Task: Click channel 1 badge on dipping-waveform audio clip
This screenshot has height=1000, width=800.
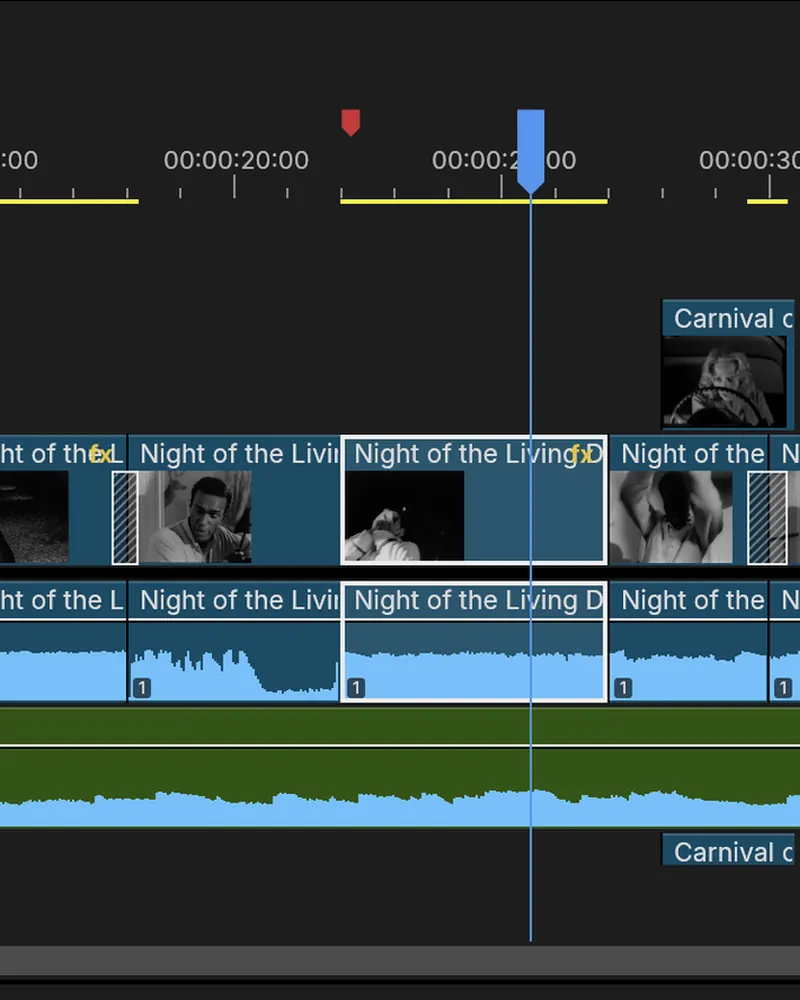Action: coord(142,688)
